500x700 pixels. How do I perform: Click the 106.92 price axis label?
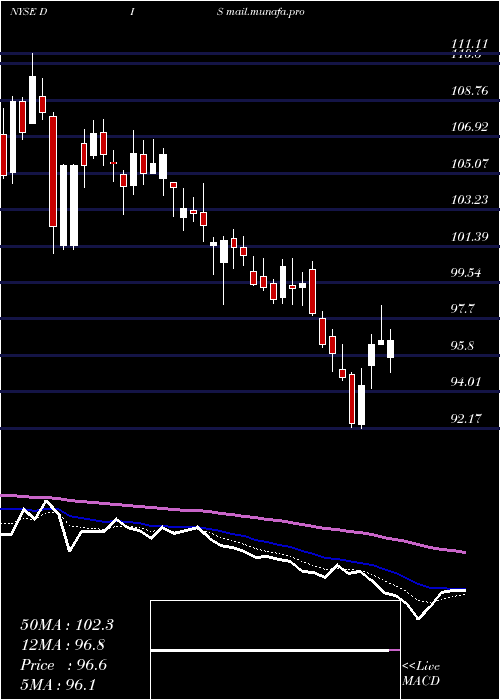tap(469, 127)
